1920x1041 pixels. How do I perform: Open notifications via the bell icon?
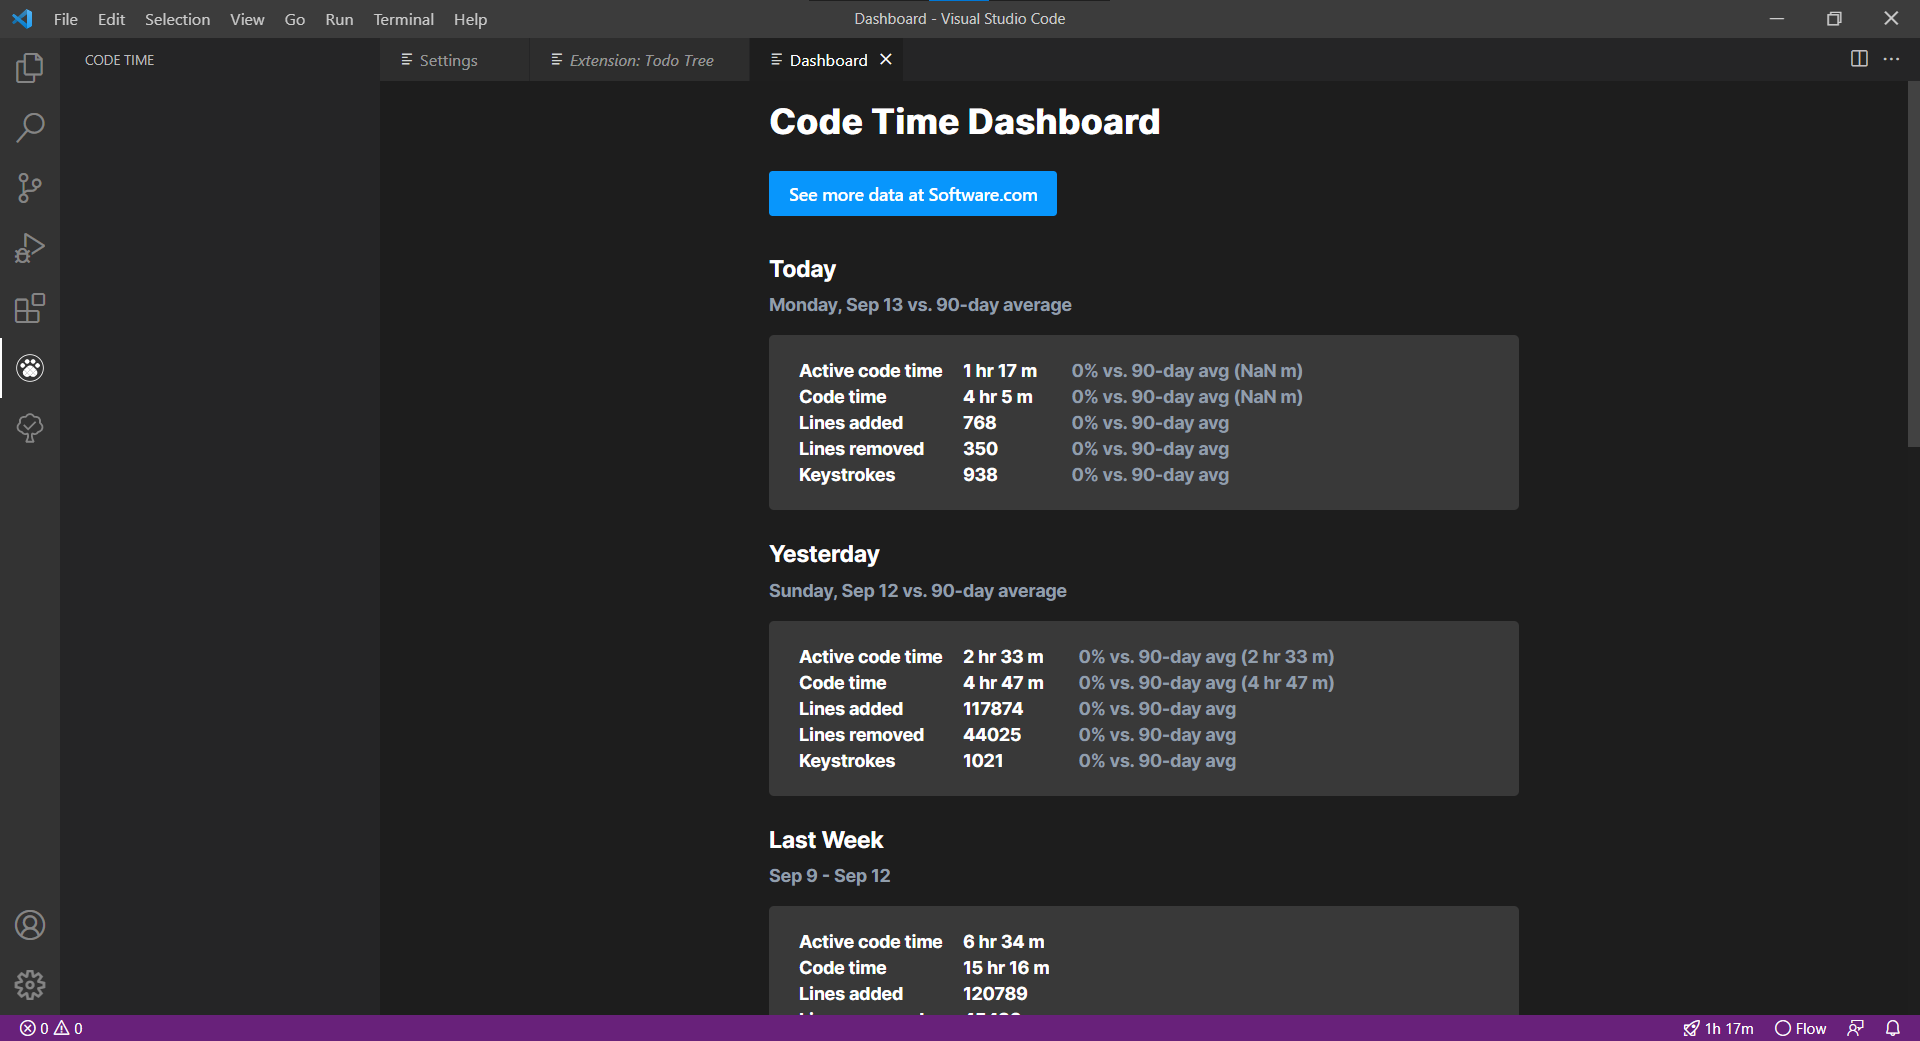(1893, 1028)
